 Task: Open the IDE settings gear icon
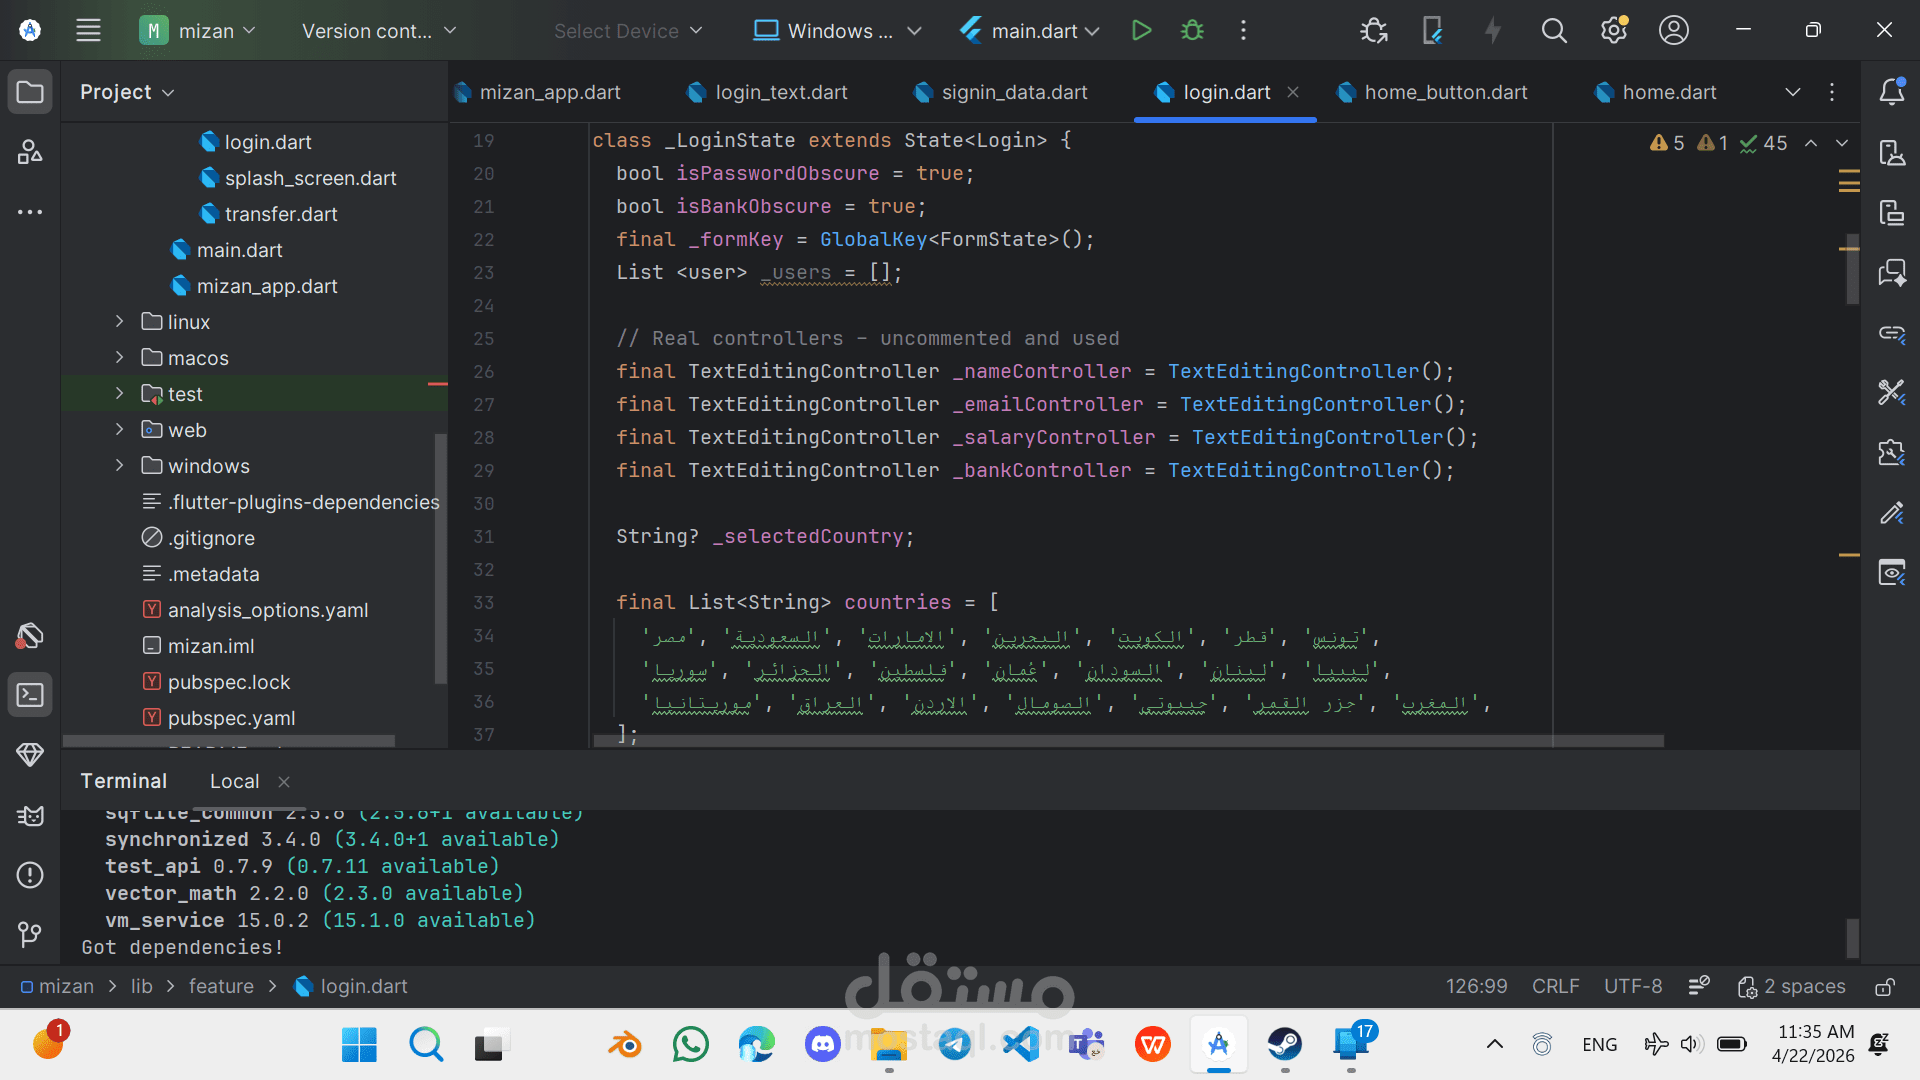(1613, 31)
